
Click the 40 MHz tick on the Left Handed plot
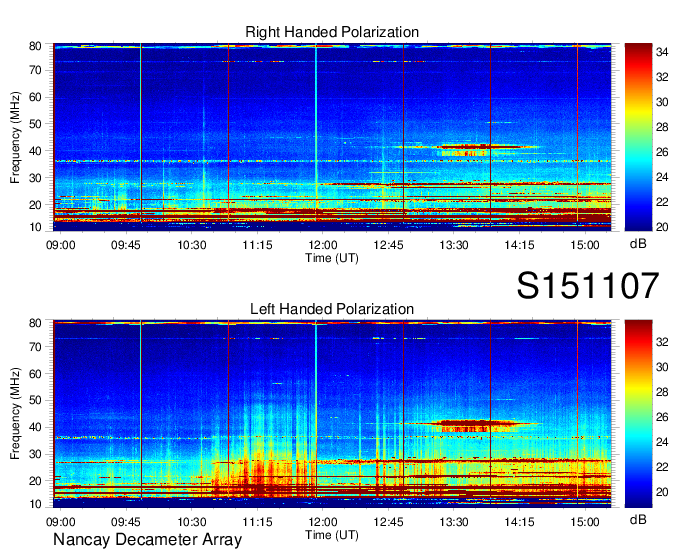click(35, 427)
